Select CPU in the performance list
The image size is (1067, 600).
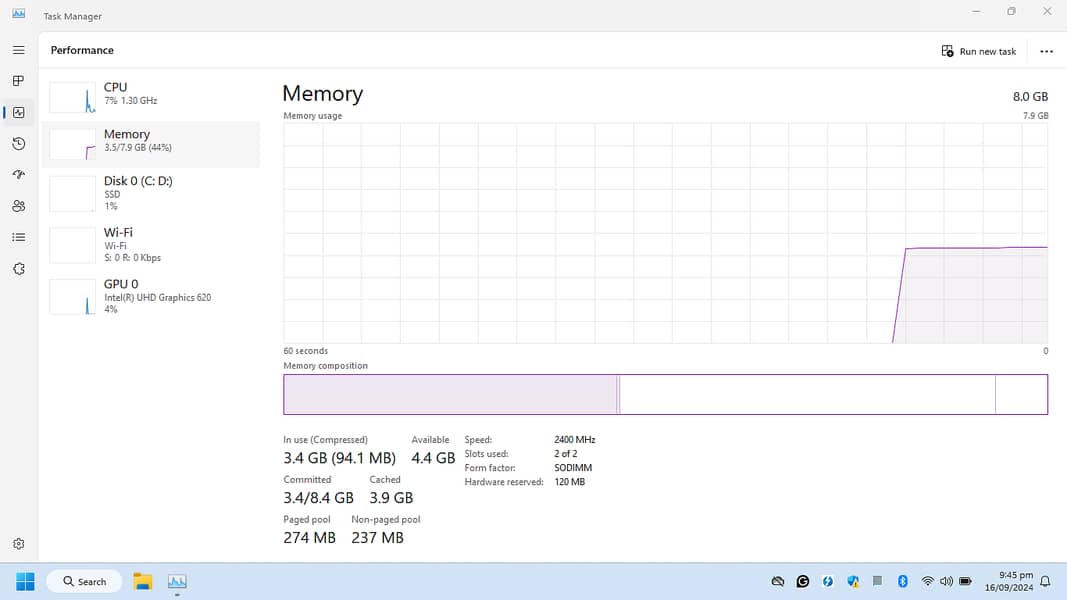click(x=150, y=94)
